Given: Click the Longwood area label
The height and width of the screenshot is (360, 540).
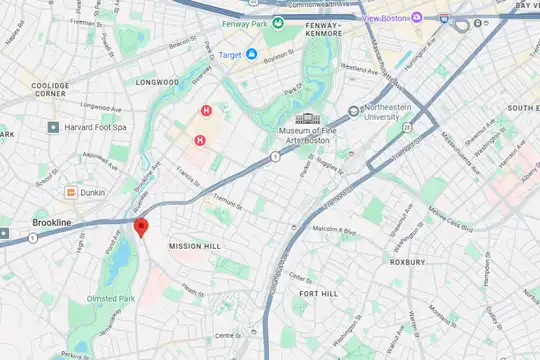Looking at the screenshot, I should click(x=157, y=82).
